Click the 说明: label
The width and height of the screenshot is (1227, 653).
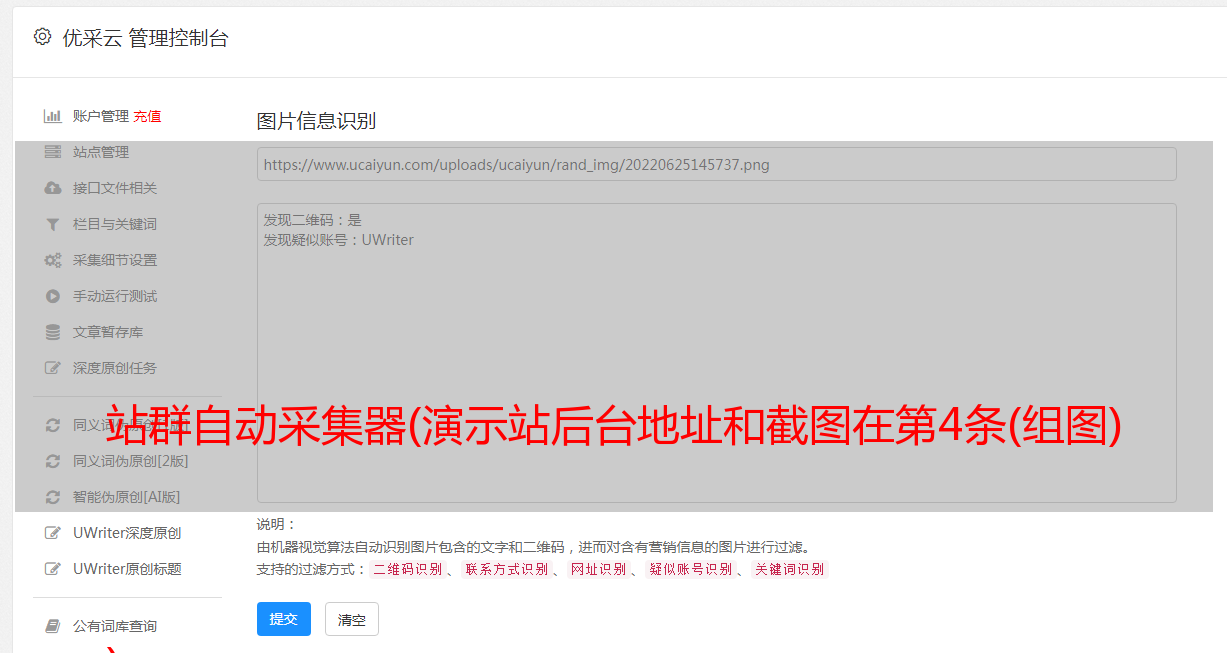pyautogui.click(x=277, y=524)
